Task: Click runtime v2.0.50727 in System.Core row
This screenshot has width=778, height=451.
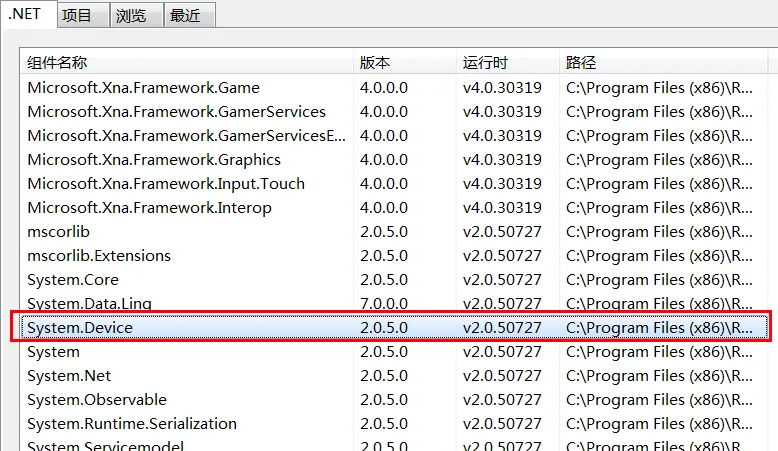Action: [x=502, y=280]
